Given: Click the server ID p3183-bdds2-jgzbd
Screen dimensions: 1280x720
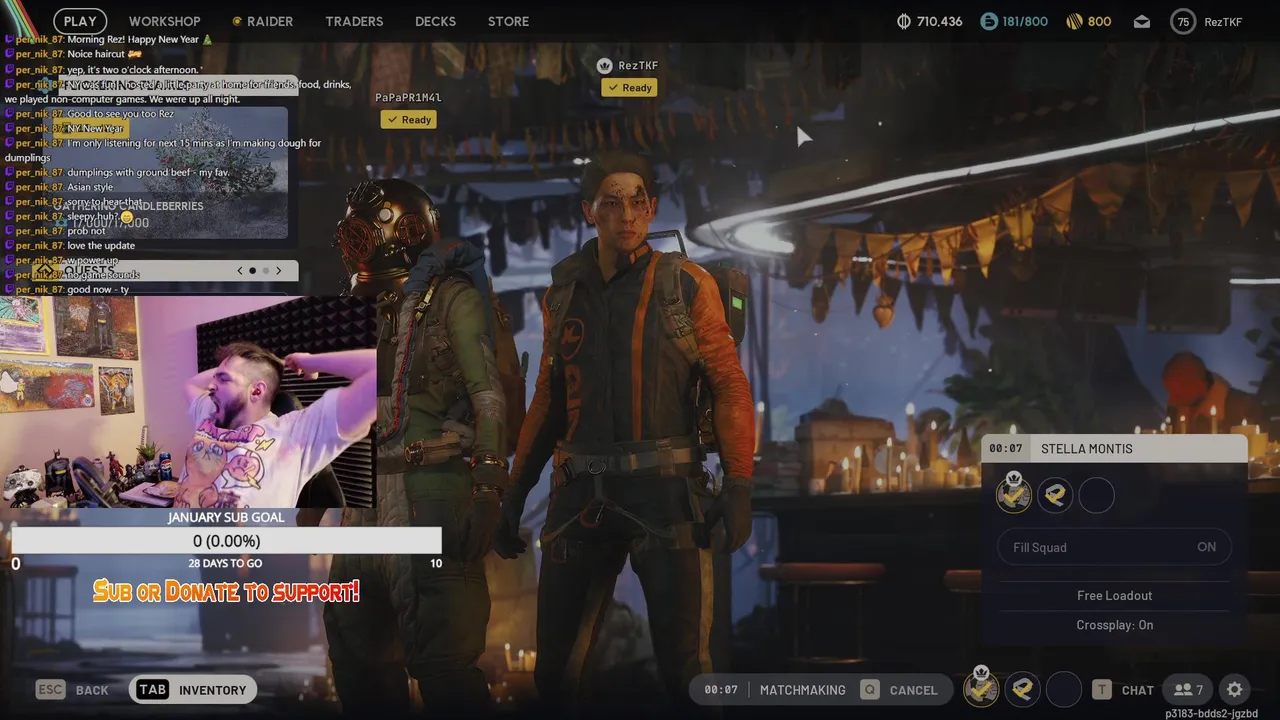Looking at the screenshot, I should 1211,714.
